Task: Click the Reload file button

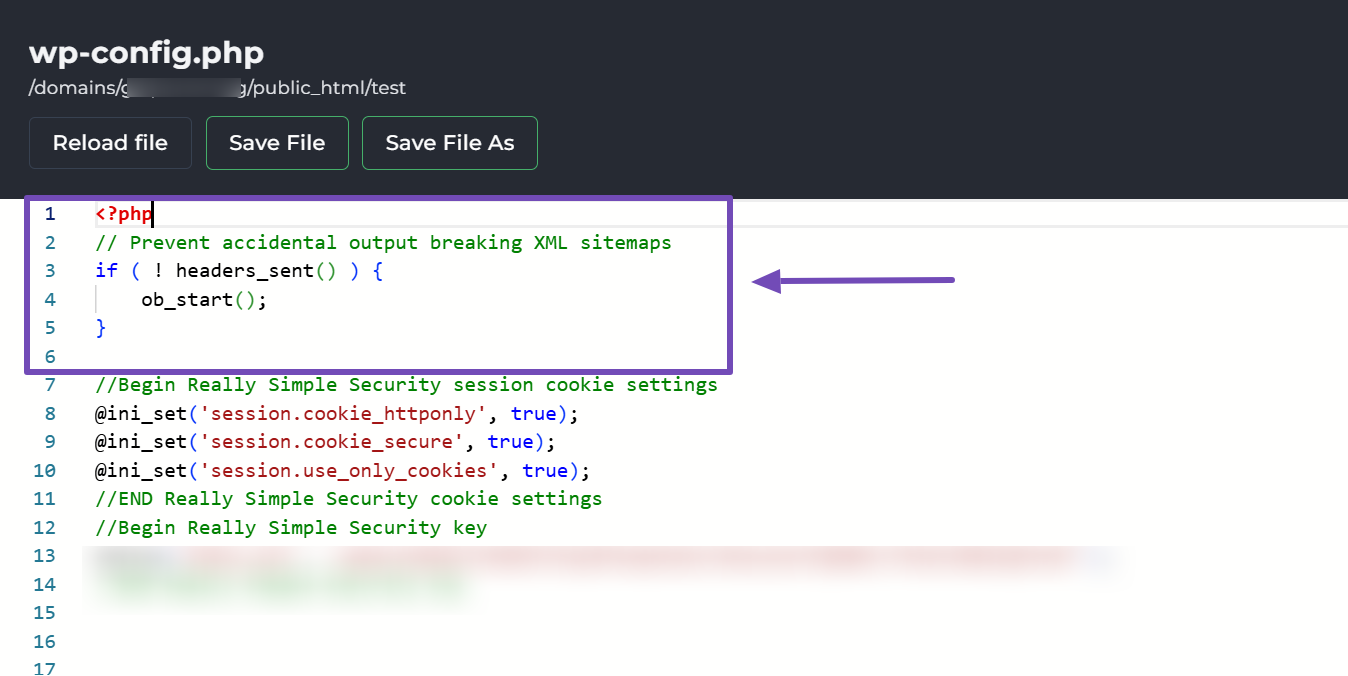Action: point(110,143)
